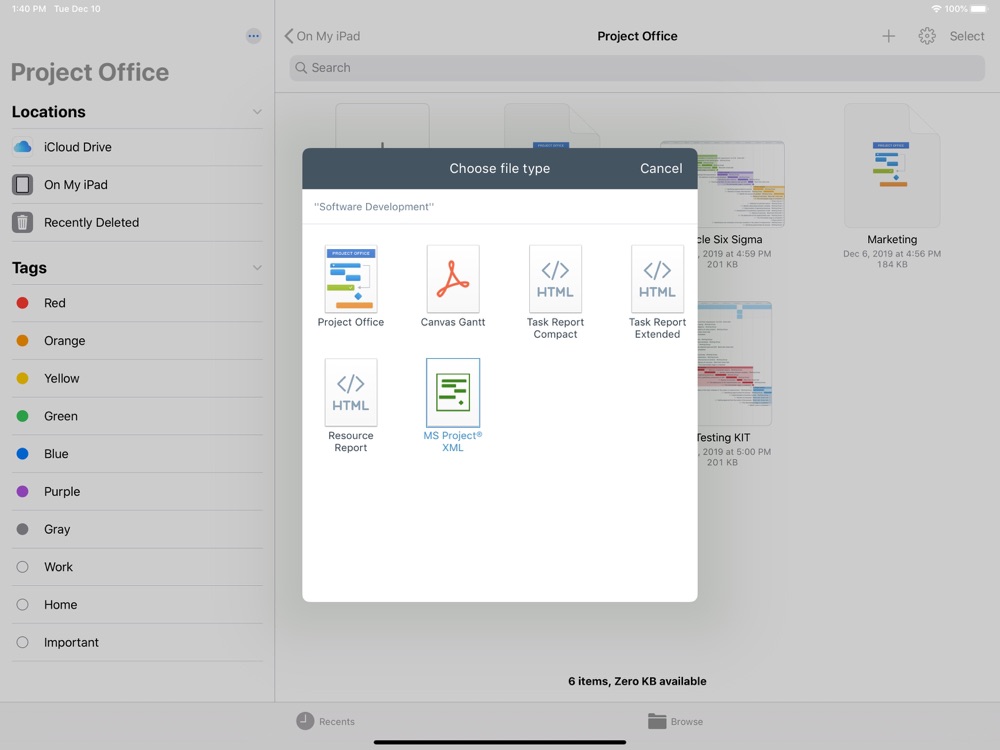Click the Red tag color dot
Viewport: 1000px width, 750px height.
[x=23, y=303]
